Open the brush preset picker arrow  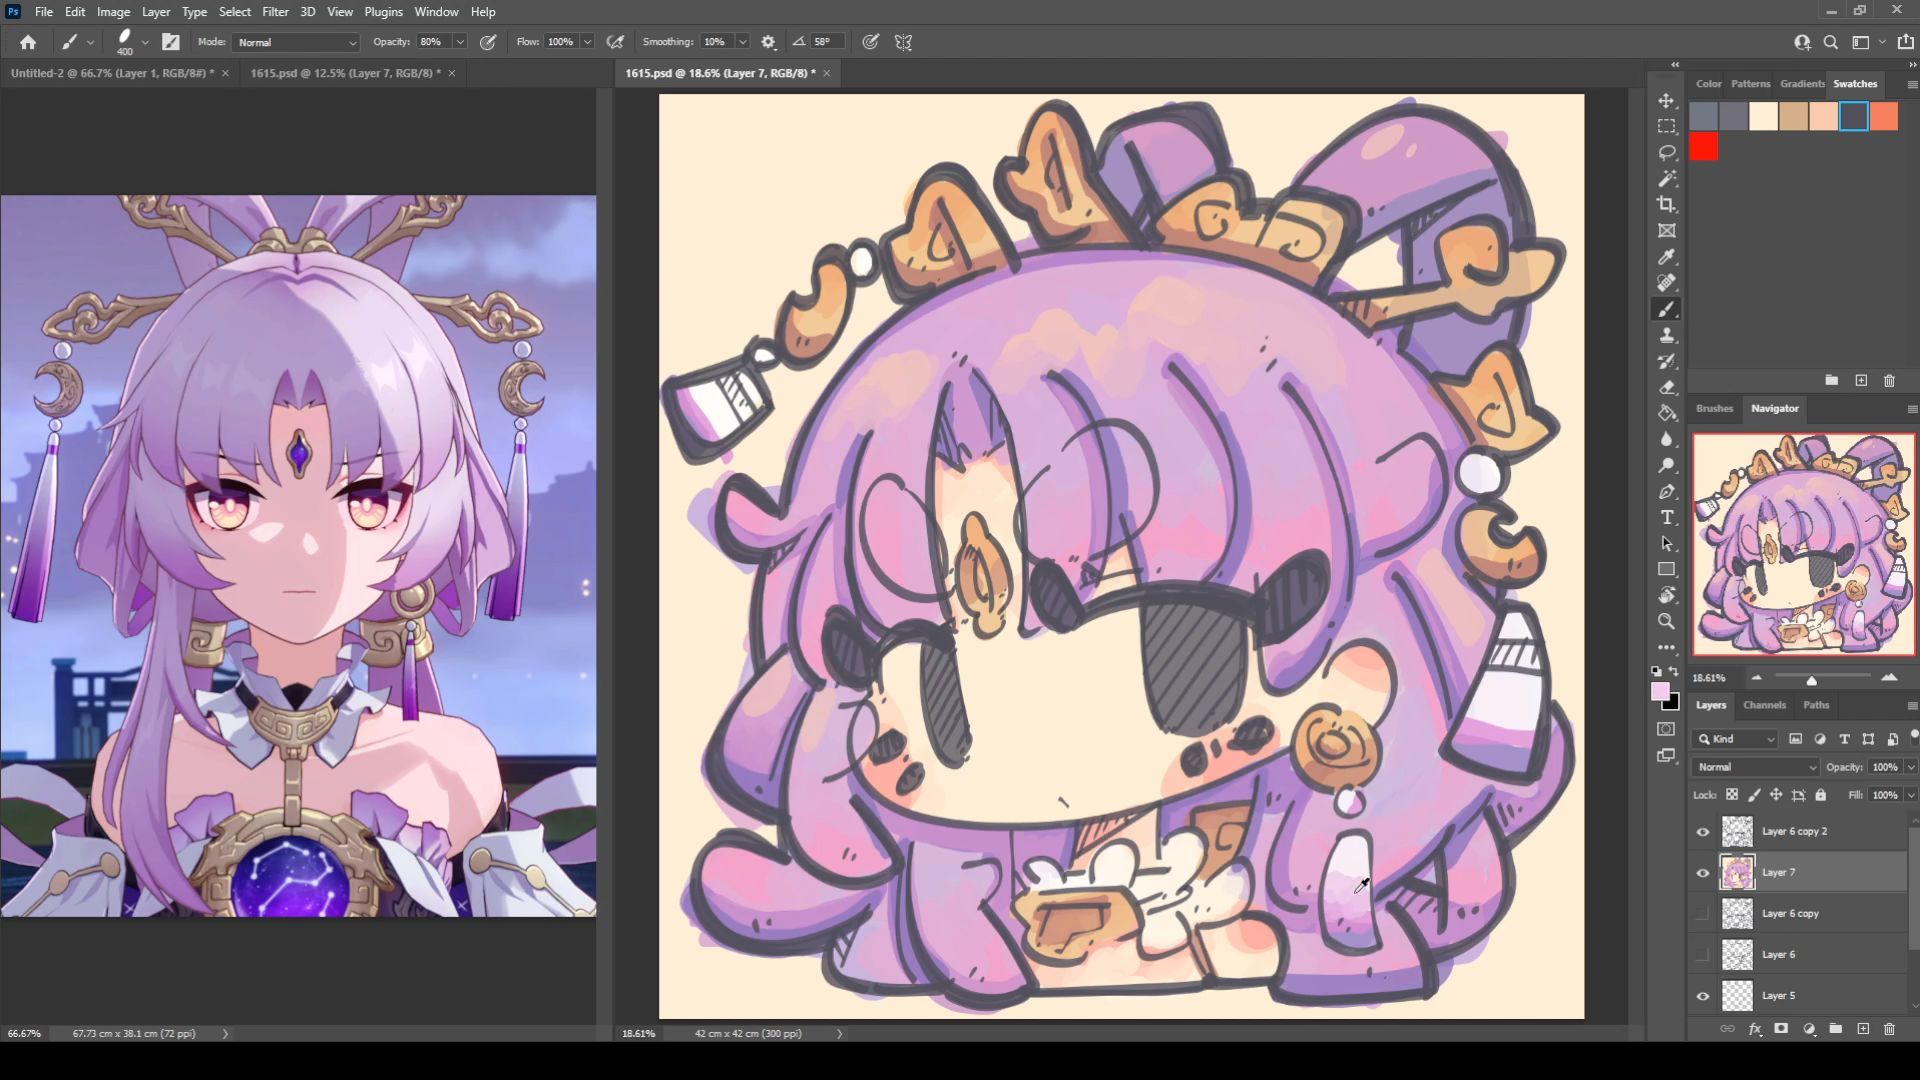(x=145, y=42)
